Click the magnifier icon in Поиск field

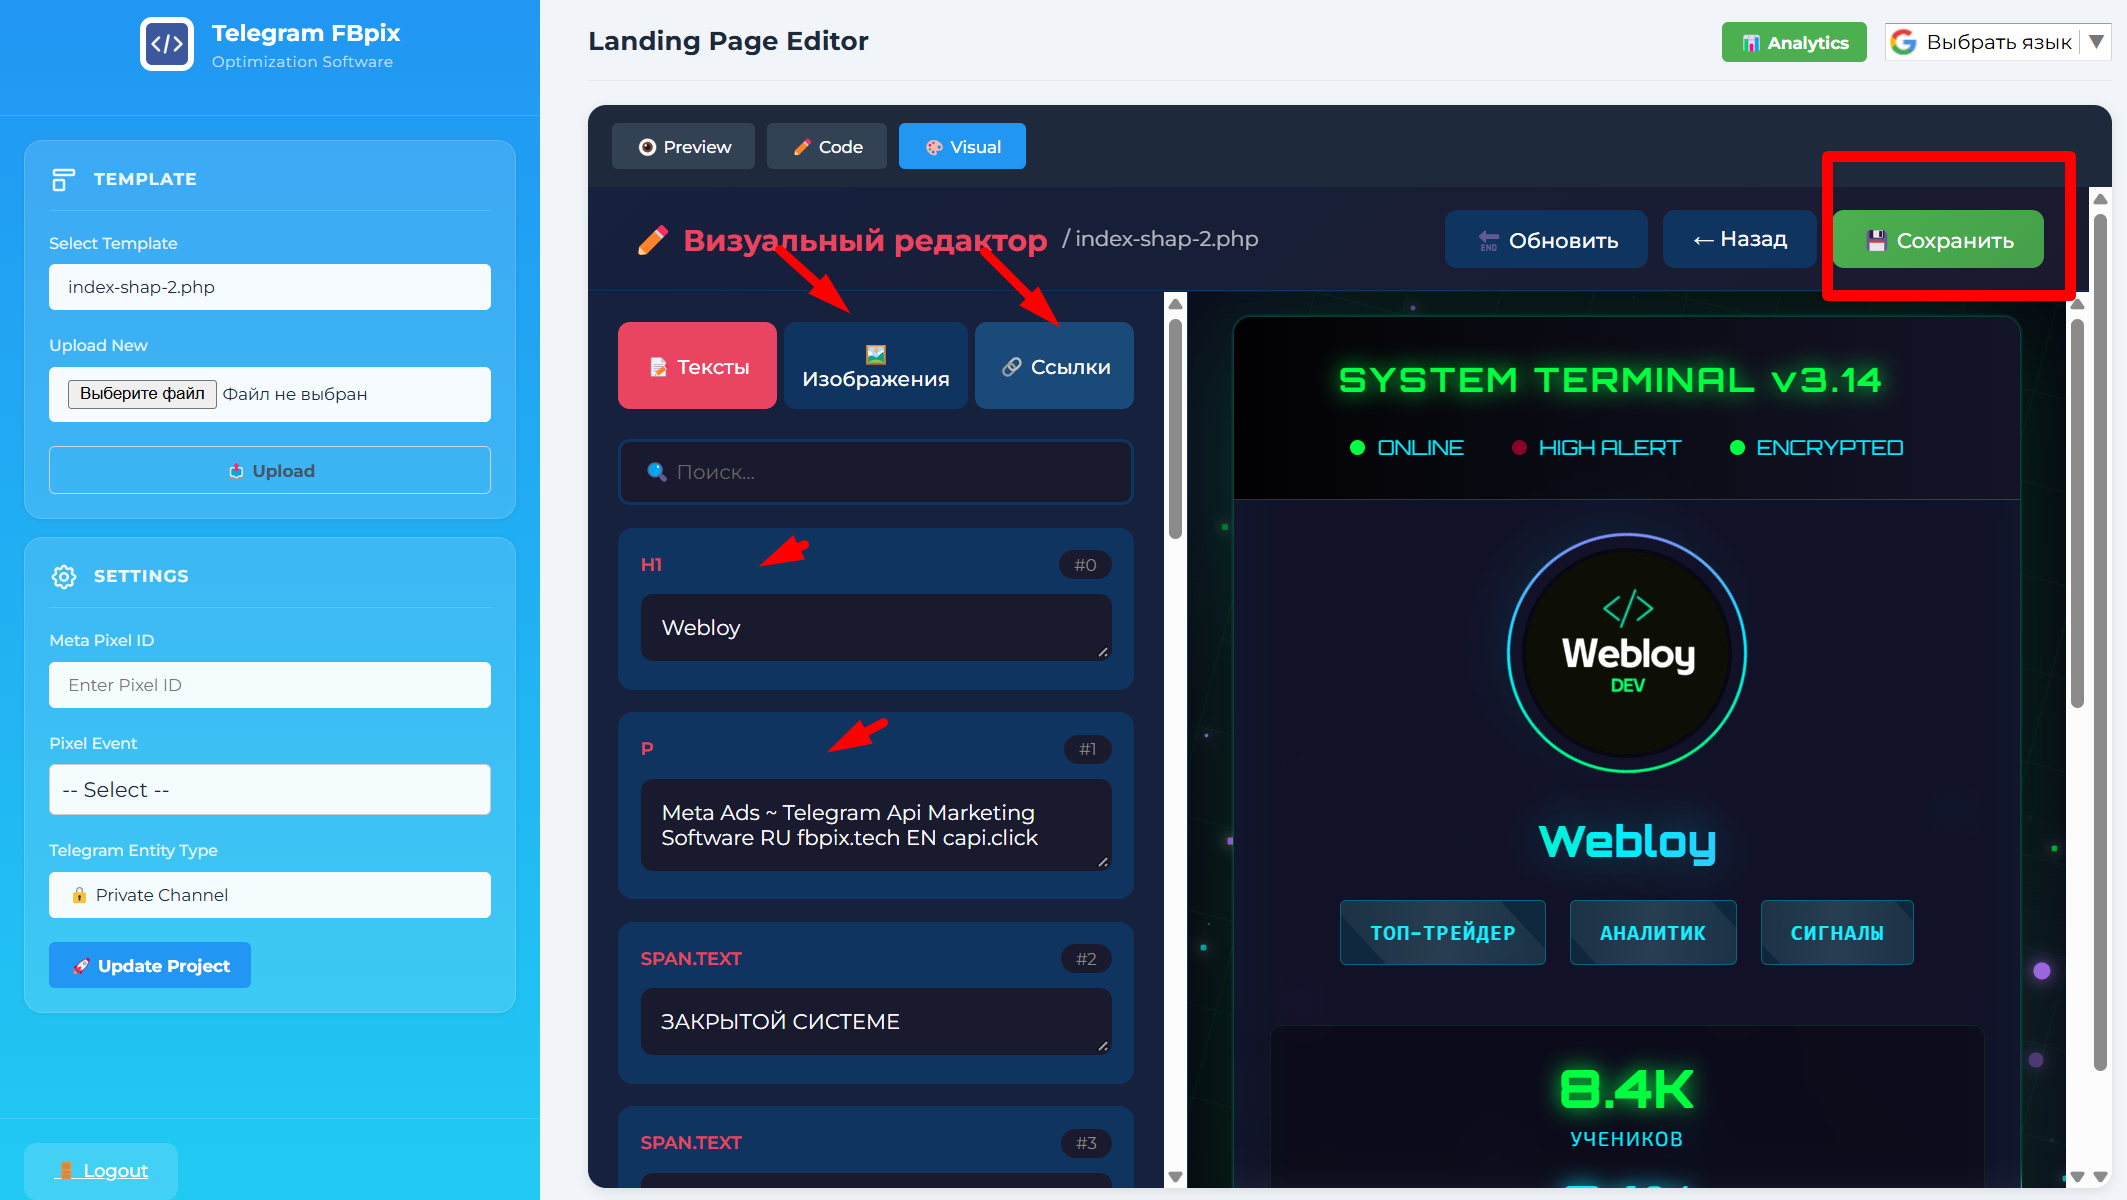click(656, 472)
